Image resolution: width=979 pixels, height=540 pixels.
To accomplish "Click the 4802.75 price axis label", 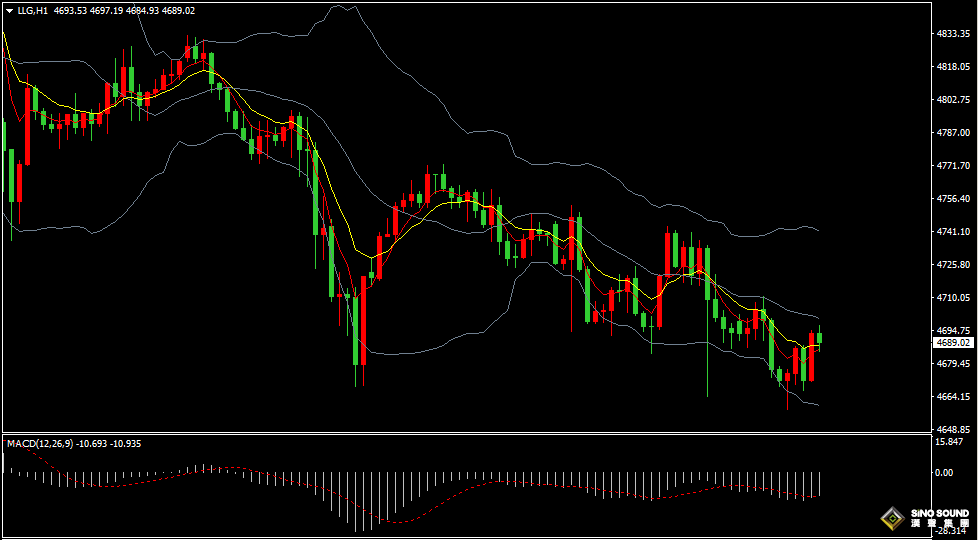I will [953, 100].
